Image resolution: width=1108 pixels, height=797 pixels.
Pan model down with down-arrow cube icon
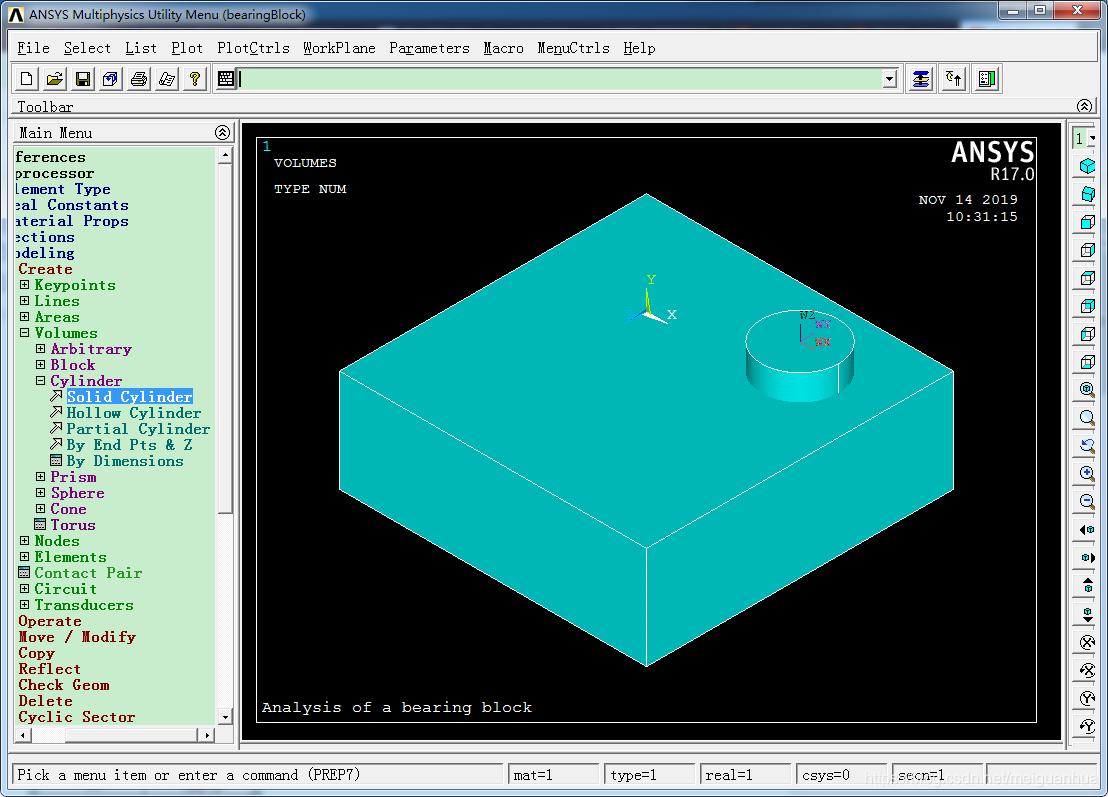point(1088,613)
